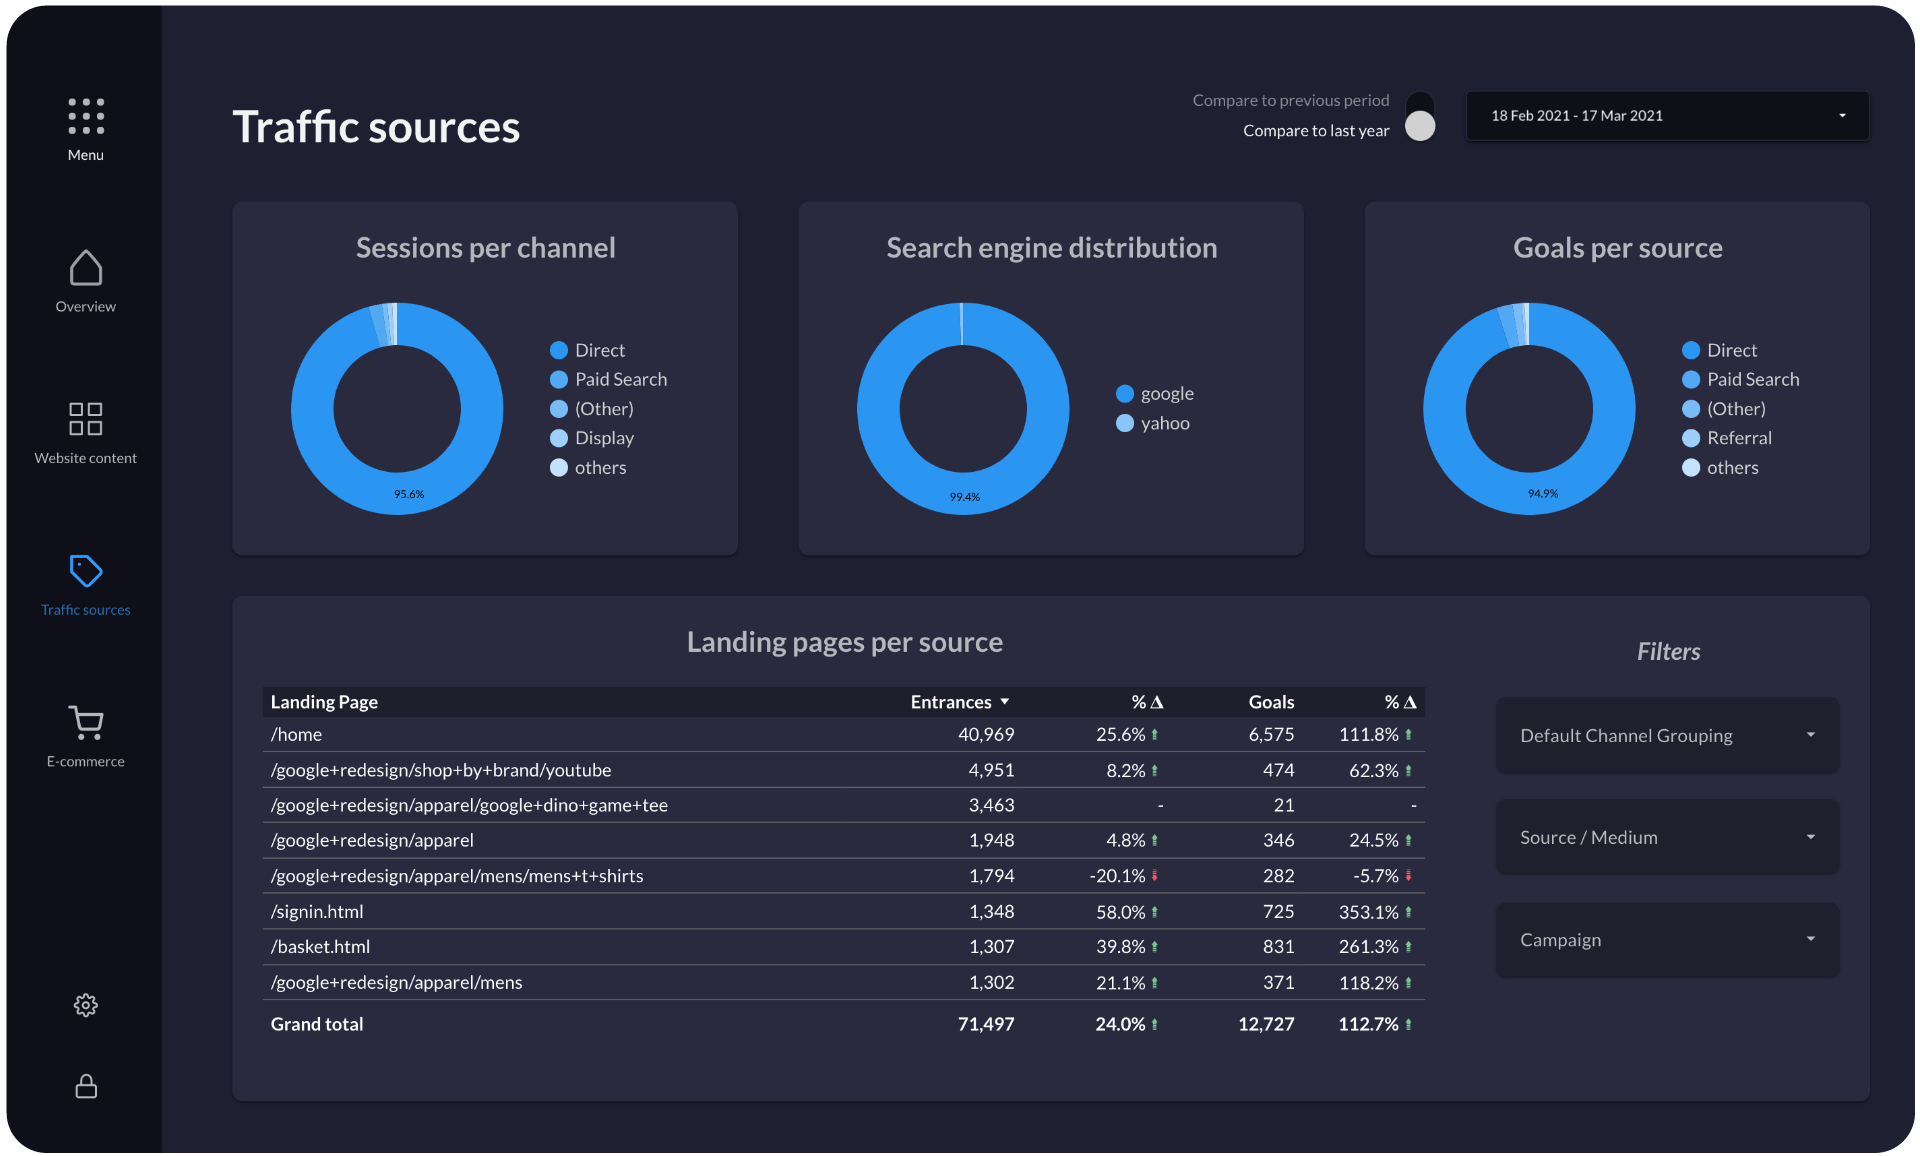Click the /home landing page entry
This screenshot has width=1920, height=1156.
[296, 734]
